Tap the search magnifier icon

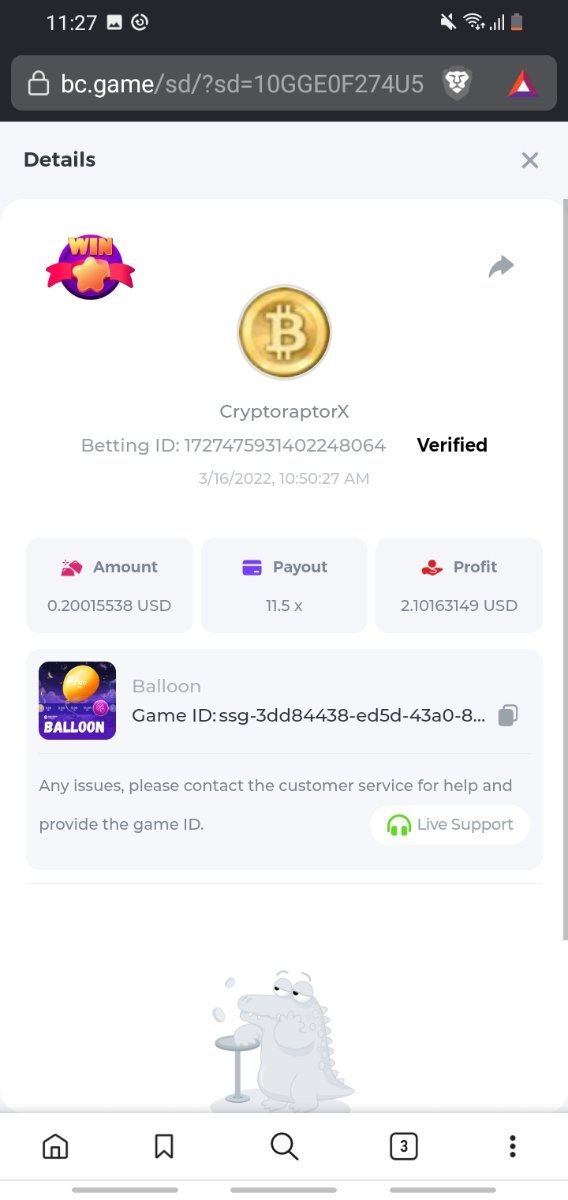285,1146
